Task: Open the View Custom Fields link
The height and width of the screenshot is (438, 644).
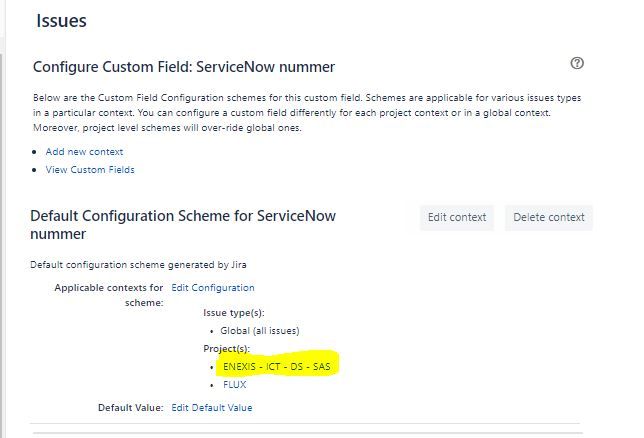Action: (x=90, y=170)
